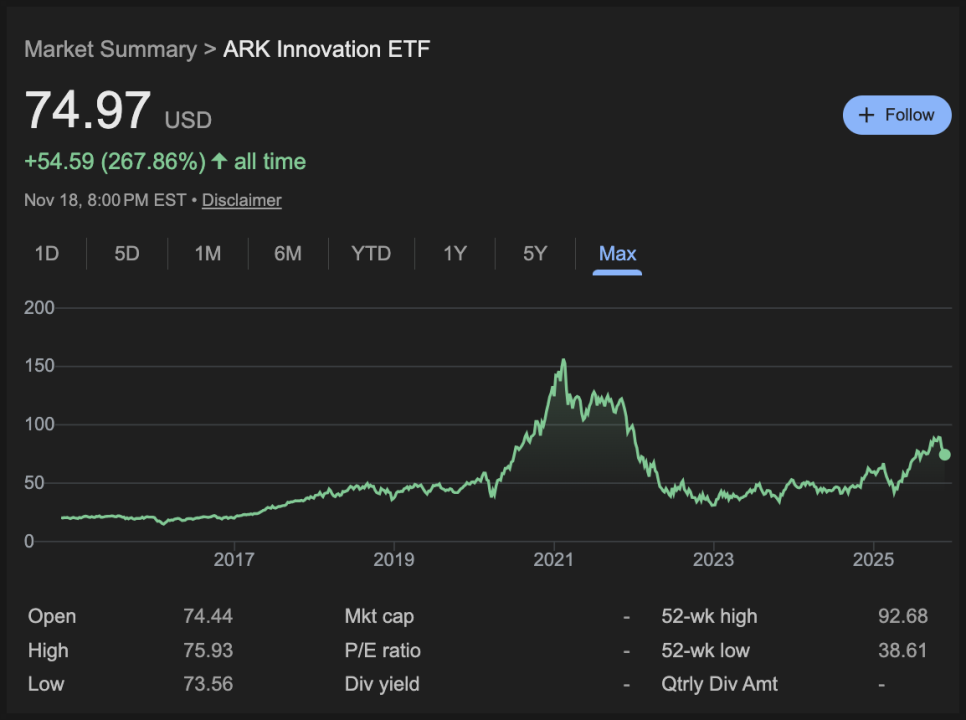Screen dimensions: 966x720
Task: Click the 2017 label on x-axis
Action: (x=234, y=559)
